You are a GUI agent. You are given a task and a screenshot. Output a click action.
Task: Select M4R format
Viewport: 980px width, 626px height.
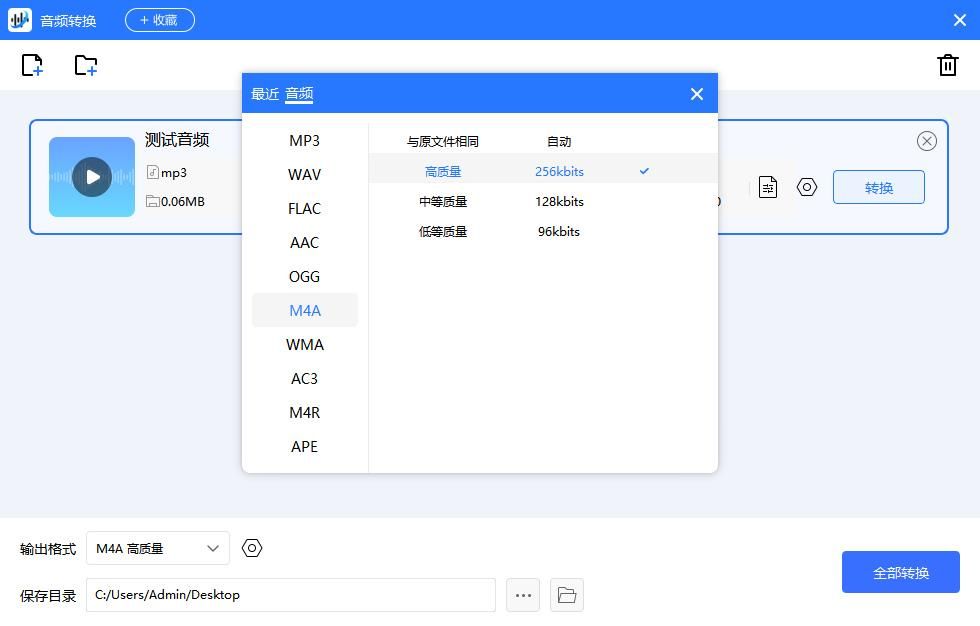[304, 413]
